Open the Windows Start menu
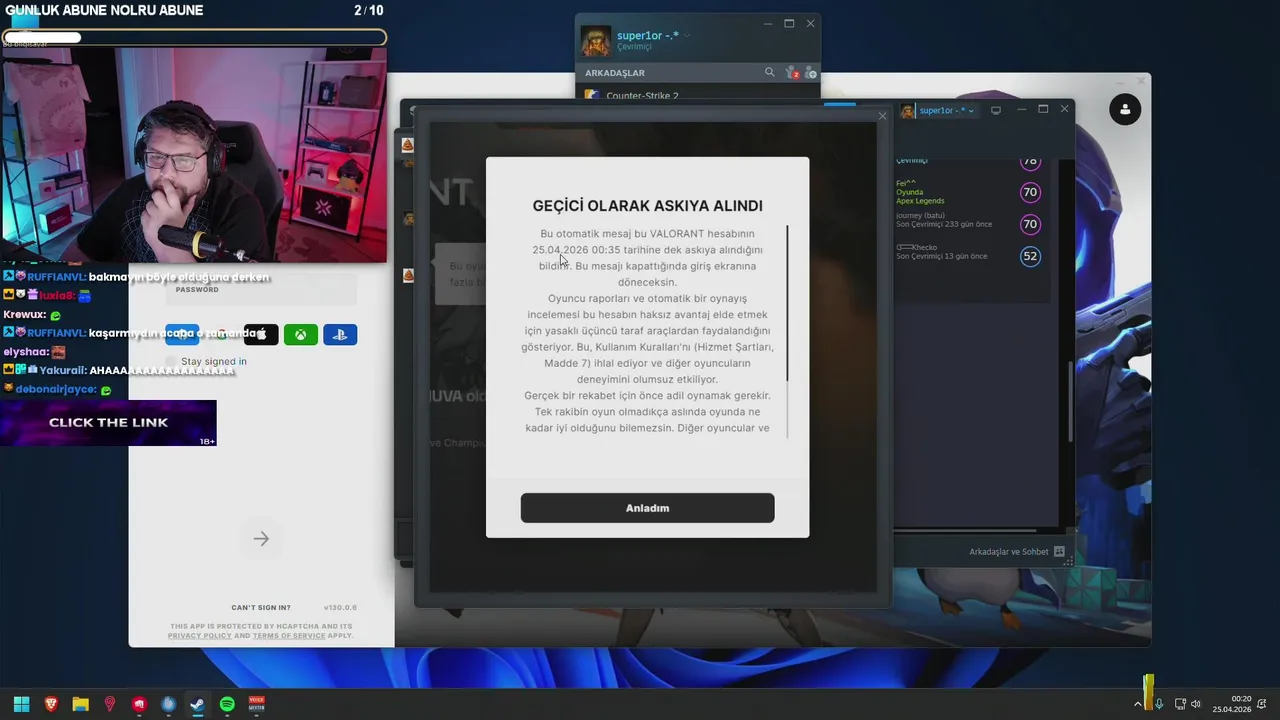The height and width of the screenshot is (720, 1280). click(21, 704)
